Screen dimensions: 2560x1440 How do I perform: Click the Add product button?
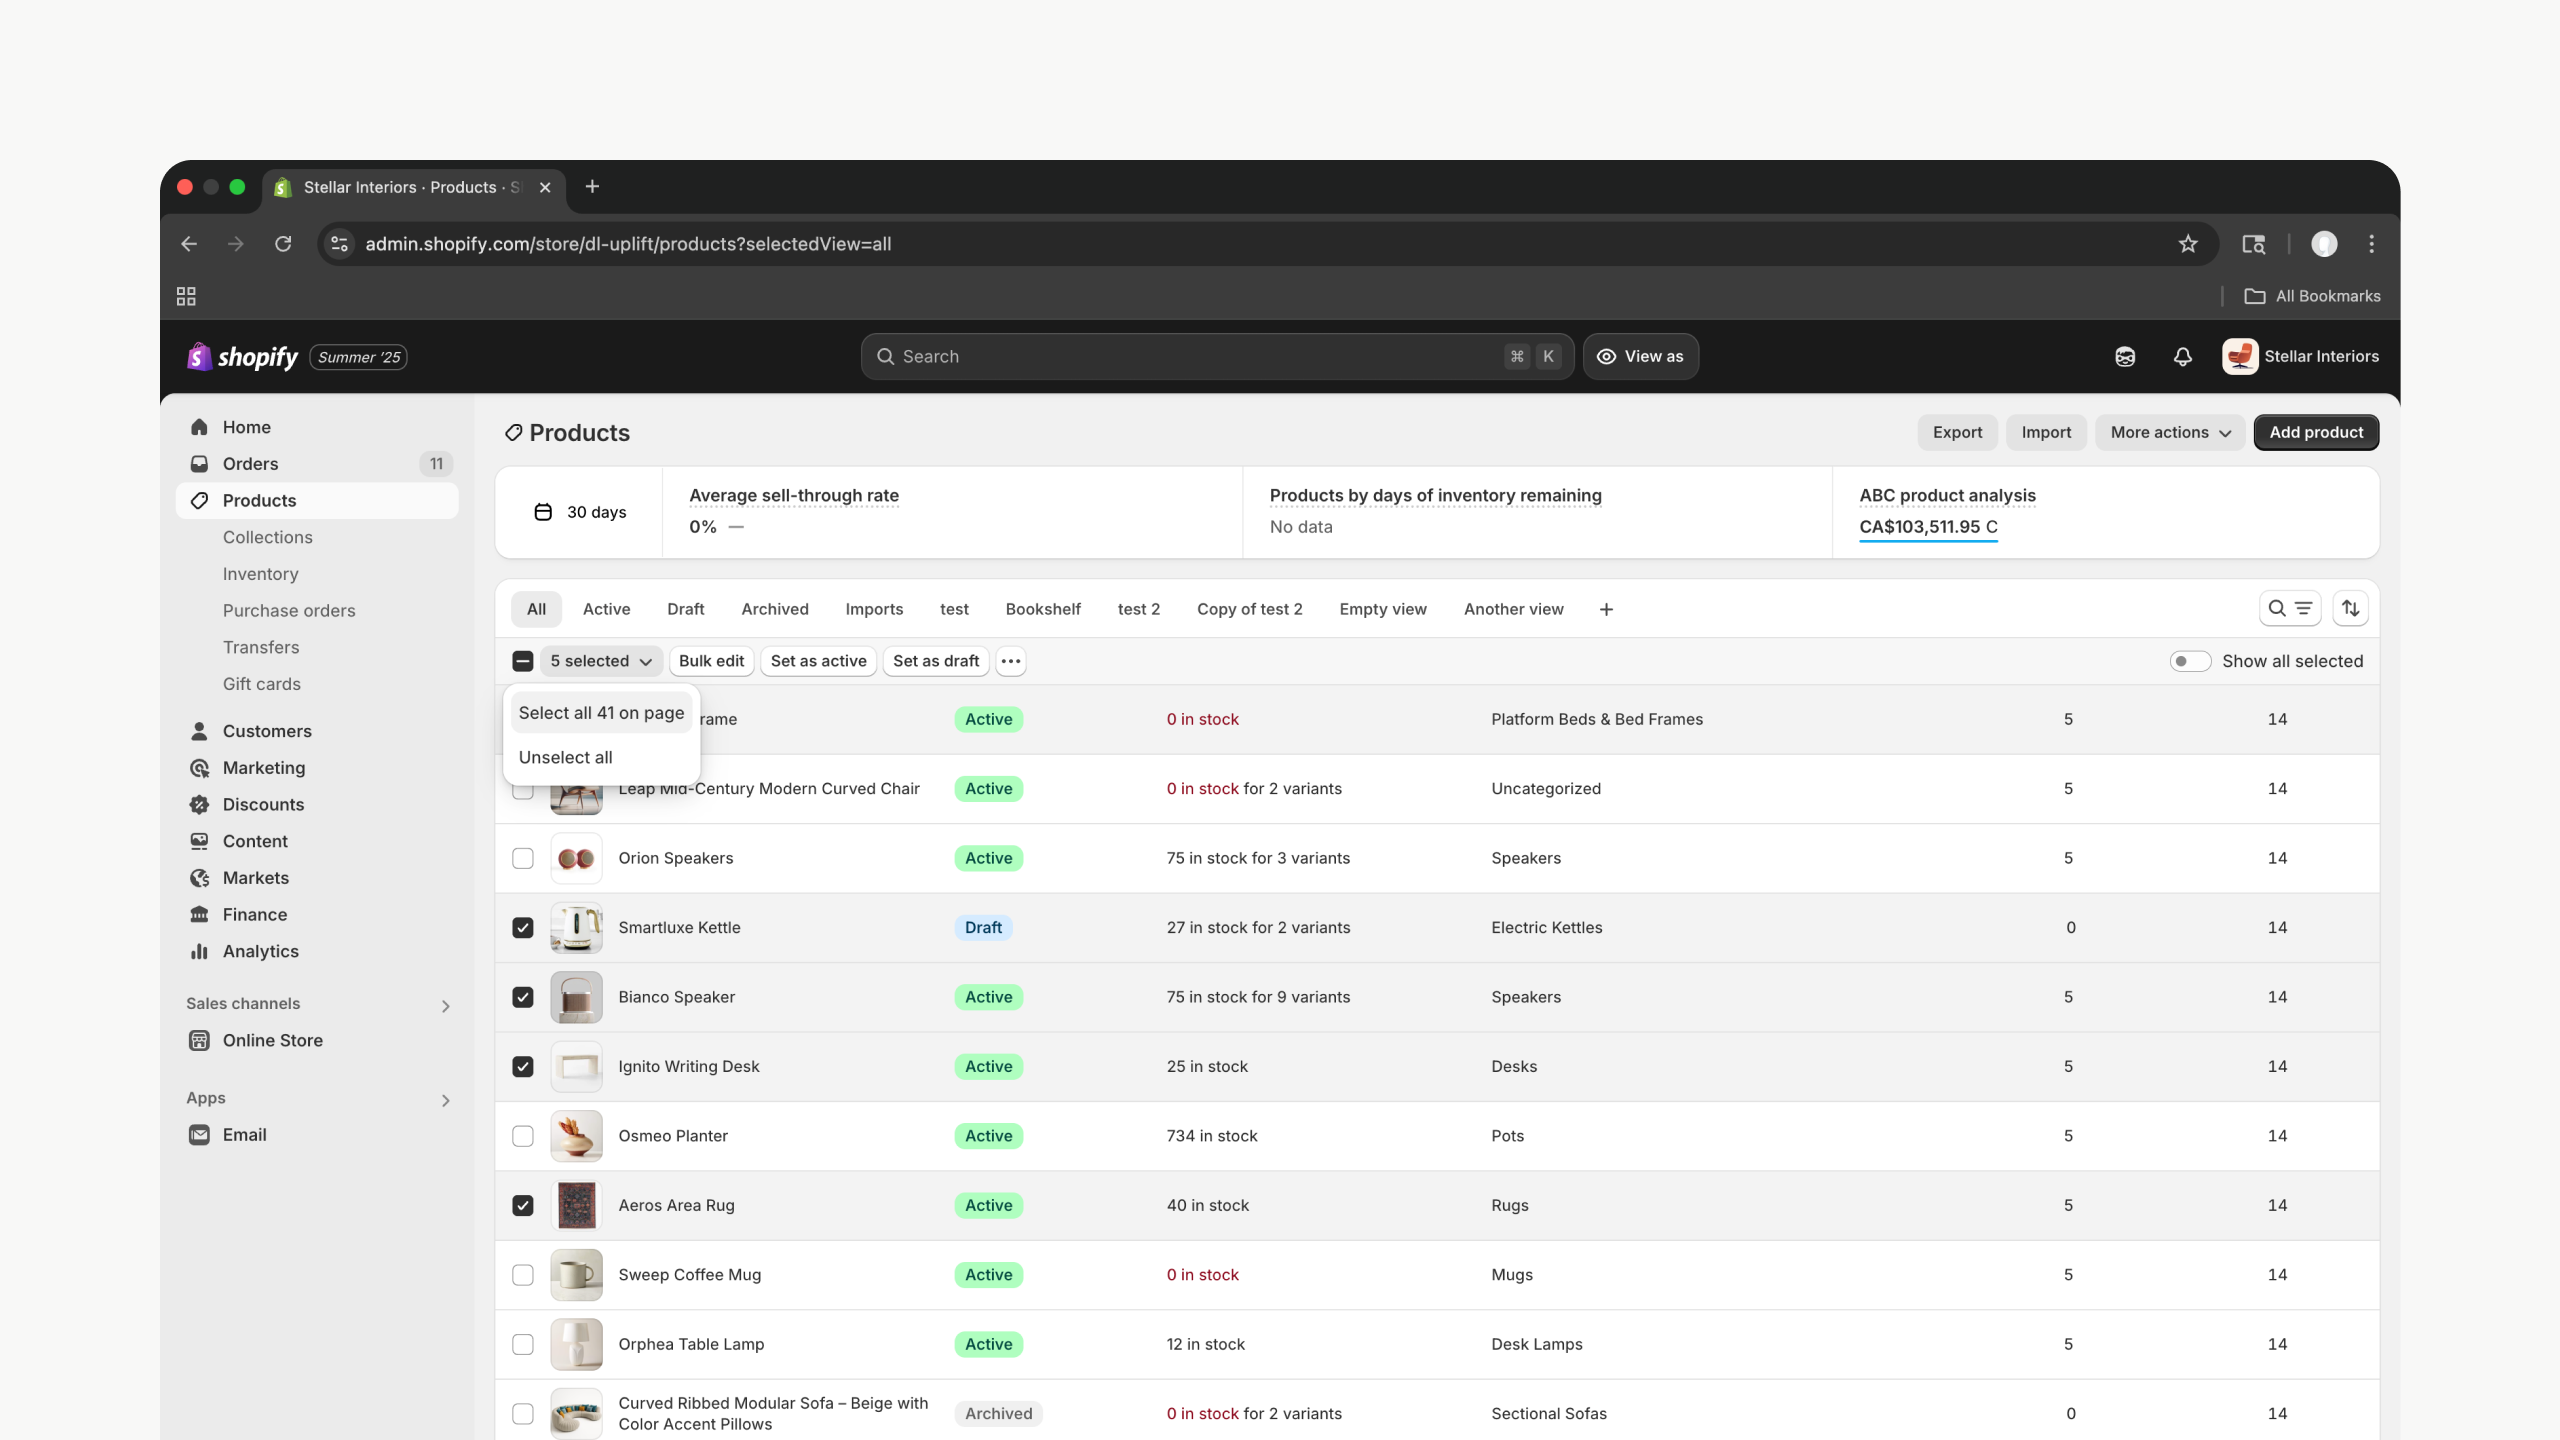(x=2315, y=432)
